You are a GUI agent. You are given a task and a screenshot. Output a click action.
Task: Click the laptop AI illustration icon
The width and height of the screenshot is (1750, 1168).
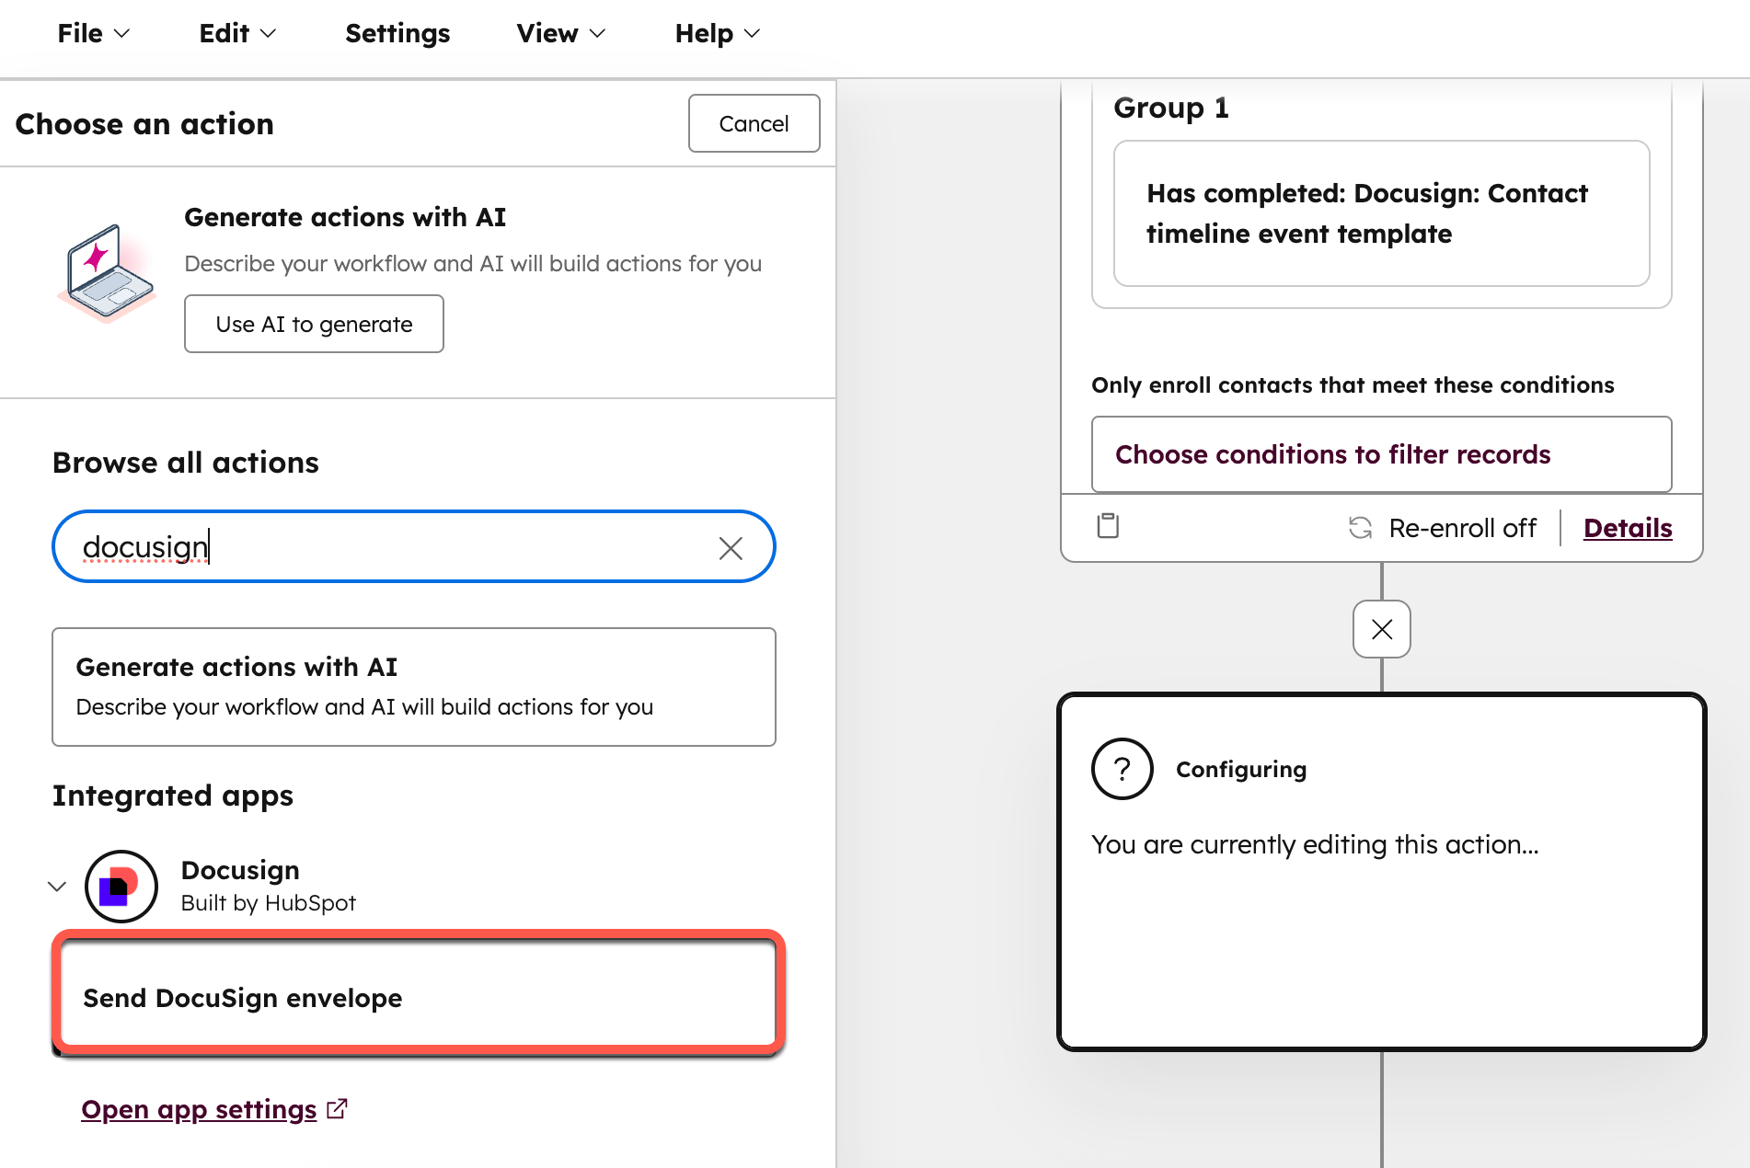click(105, 270)
